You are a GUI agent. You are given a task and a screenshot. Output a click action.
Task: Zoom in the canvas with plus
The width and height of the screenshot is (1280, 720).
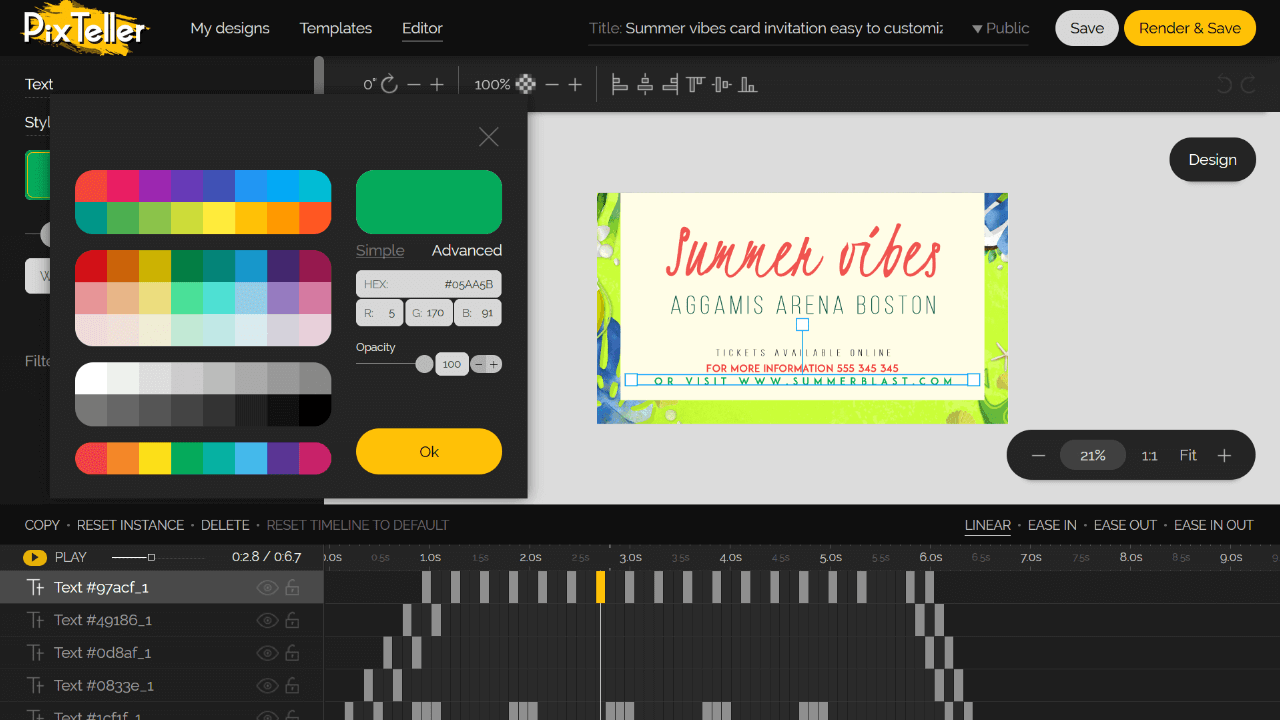(x=1224, y=456)
